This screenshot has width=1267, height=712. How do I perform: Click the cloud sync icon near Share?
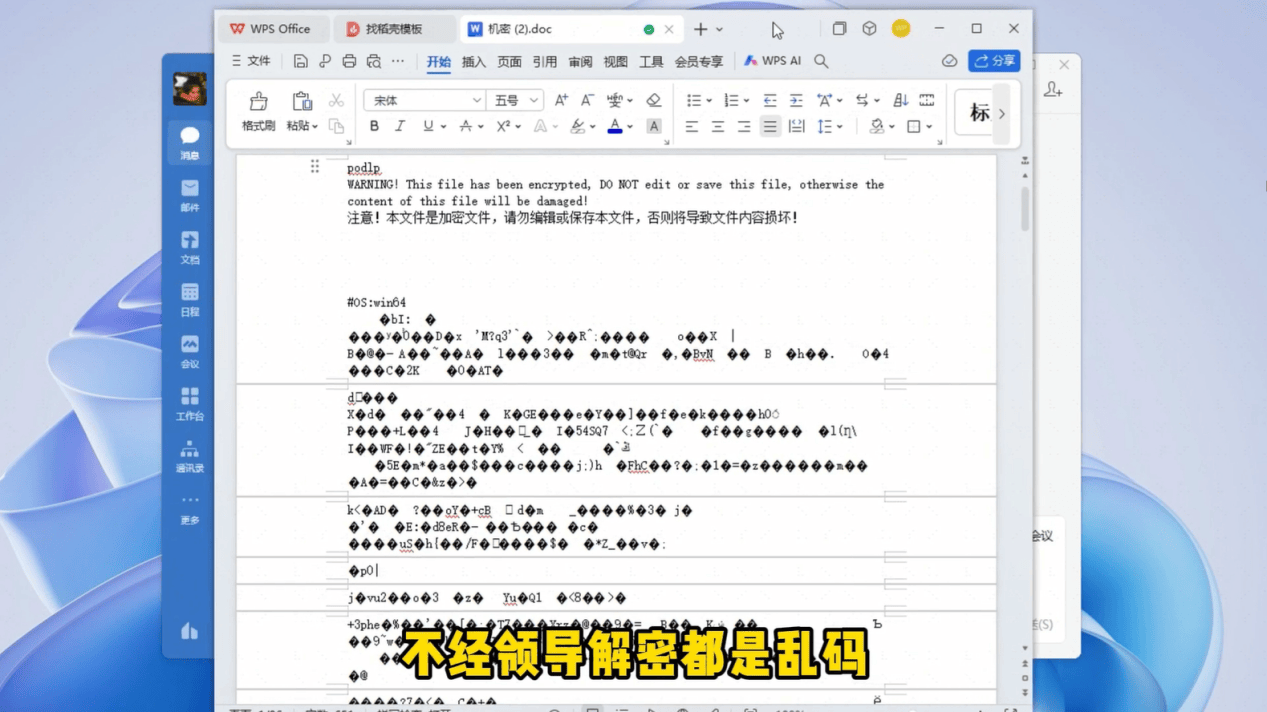click(950, 61)
